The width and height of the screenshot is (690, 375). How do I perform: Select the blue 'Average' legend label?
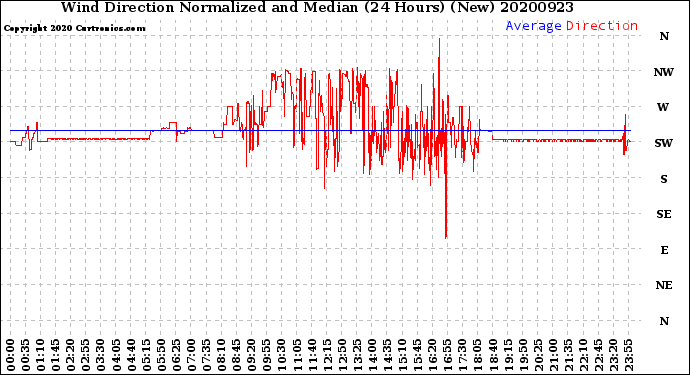(533, 26)
